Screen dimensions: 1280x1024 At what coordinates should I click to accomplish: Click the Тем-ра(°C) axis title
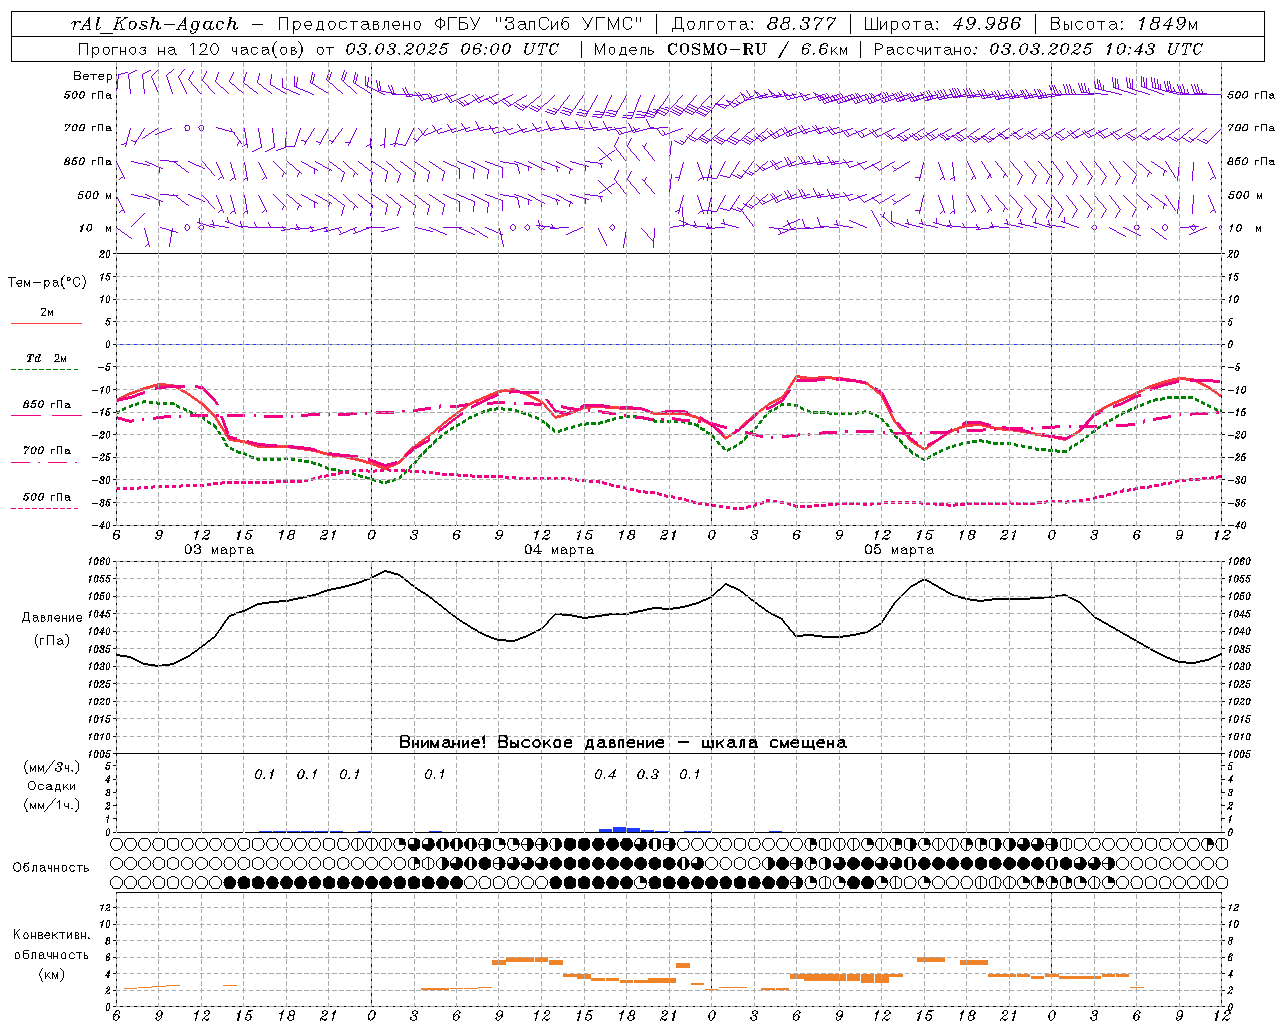pyautogui.click(x=47, y=283)
